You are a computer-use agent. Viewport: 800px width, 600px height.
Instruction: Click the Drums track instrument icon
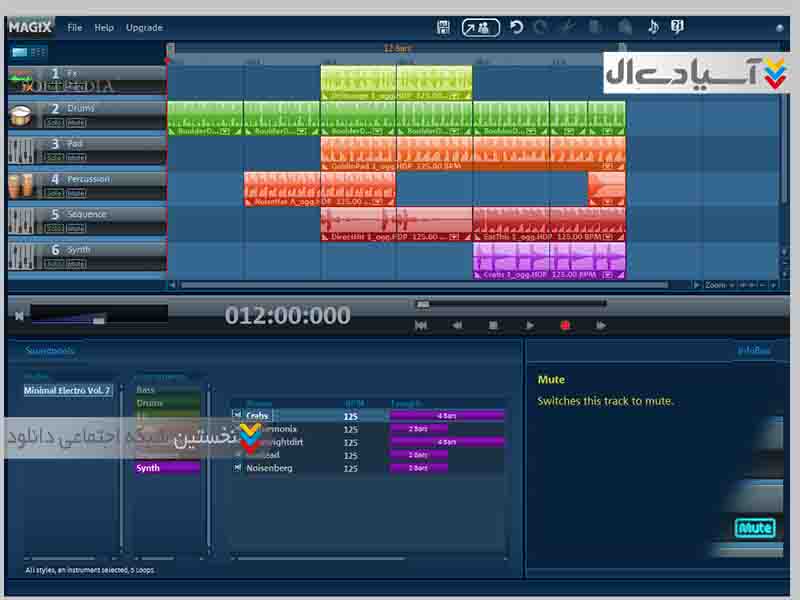tap(21, 115)
